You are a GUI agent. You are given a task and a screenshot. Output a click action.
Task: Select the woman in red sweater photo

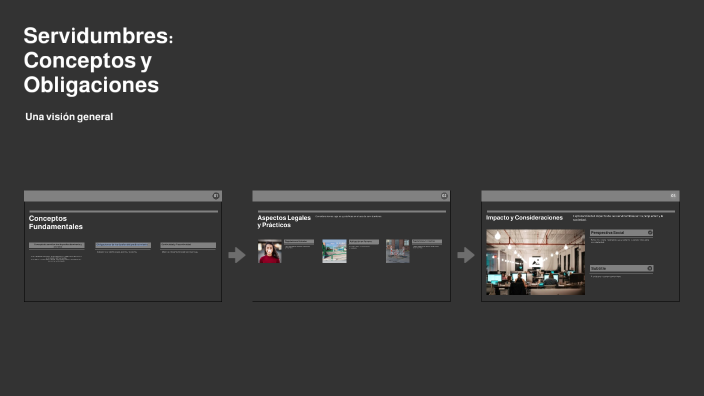270,251
